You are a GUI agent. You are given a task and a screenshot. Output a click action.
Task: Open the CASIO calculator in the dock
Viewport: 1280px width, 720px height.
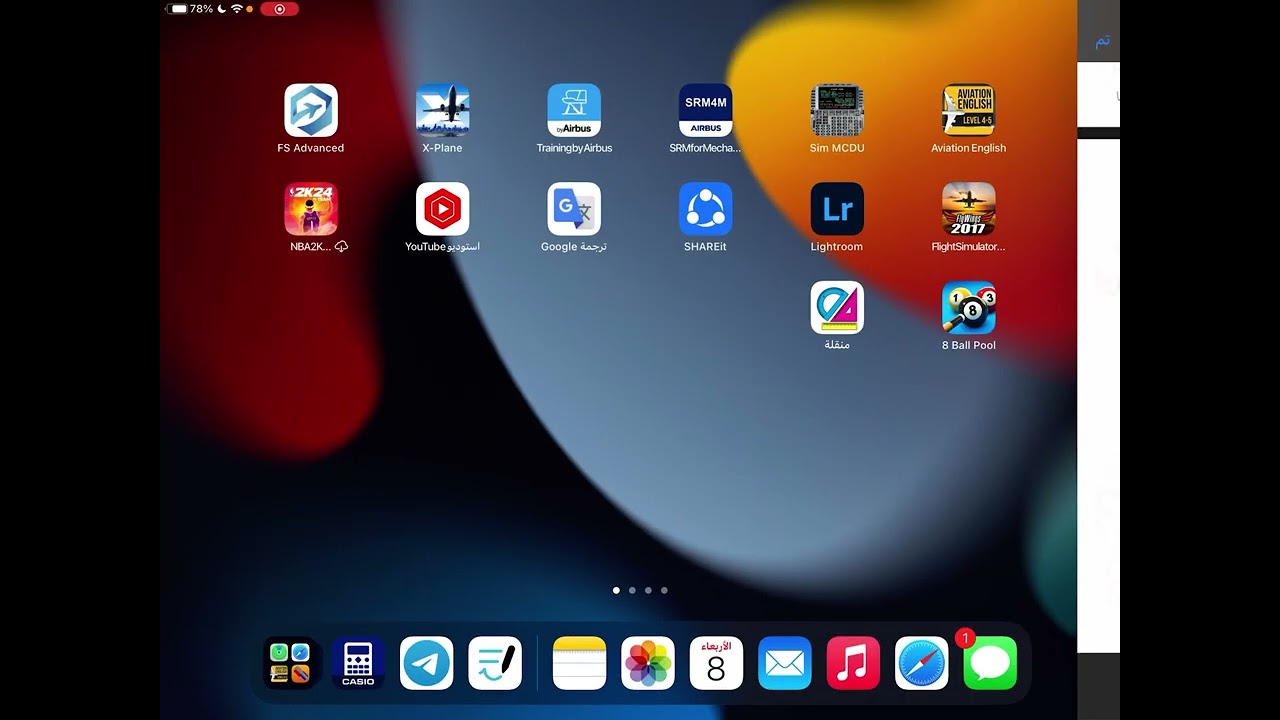358,663
